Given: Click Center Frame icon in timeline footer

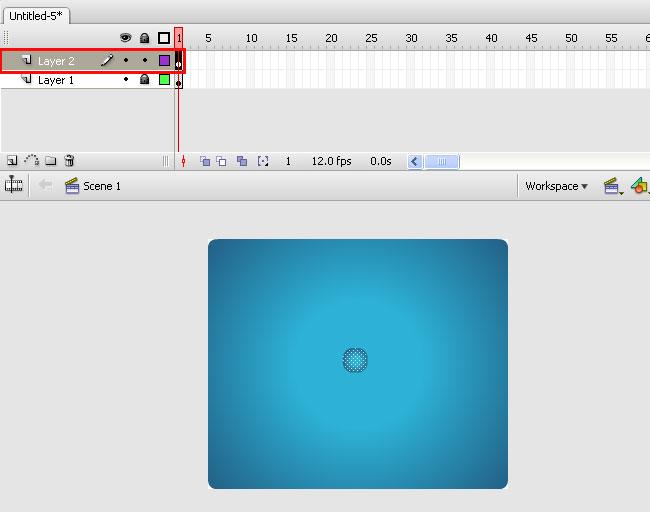Looking at the screenshot, I should click(x=184, y=161).
